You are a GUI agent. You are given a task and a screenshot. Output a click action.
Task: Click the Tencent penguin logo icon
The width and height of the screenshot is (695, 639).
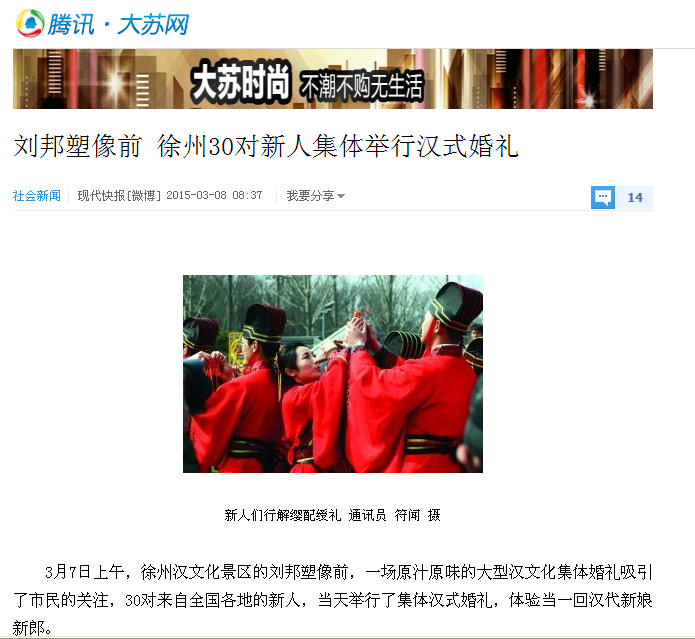[x=30, y=23]
